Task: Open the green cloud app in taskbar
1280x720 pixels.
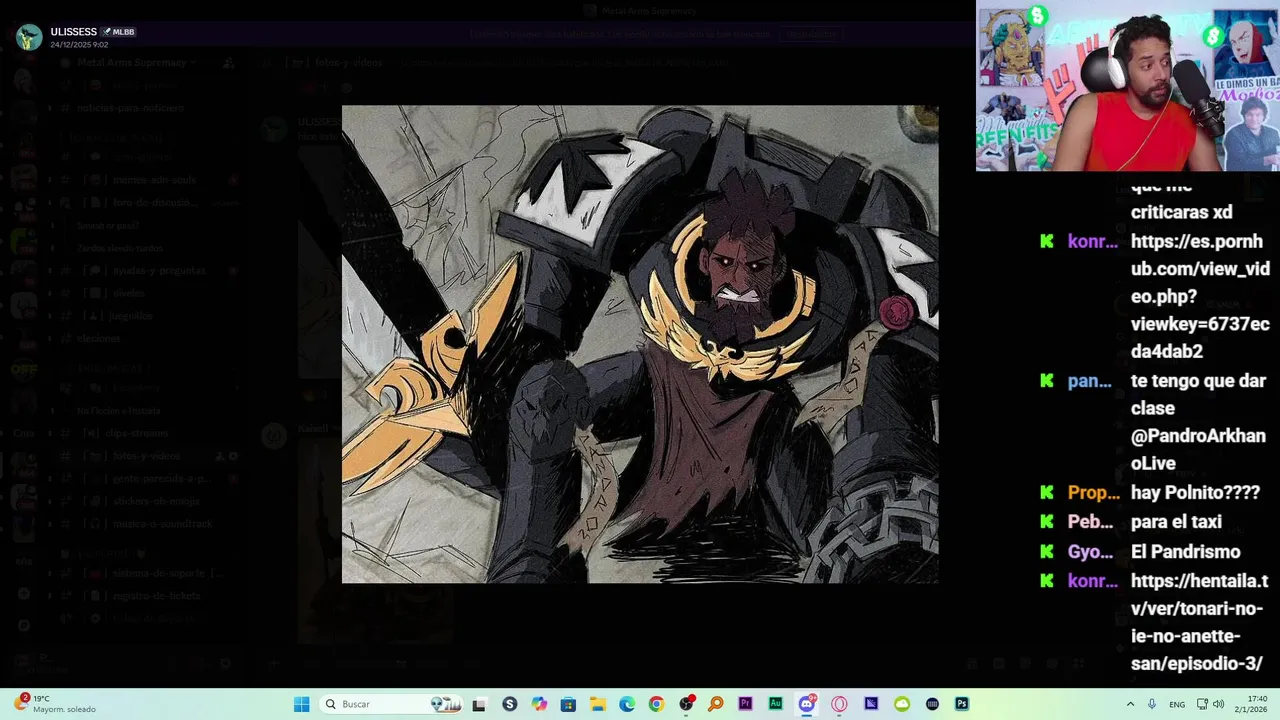Action: point(902,704)
